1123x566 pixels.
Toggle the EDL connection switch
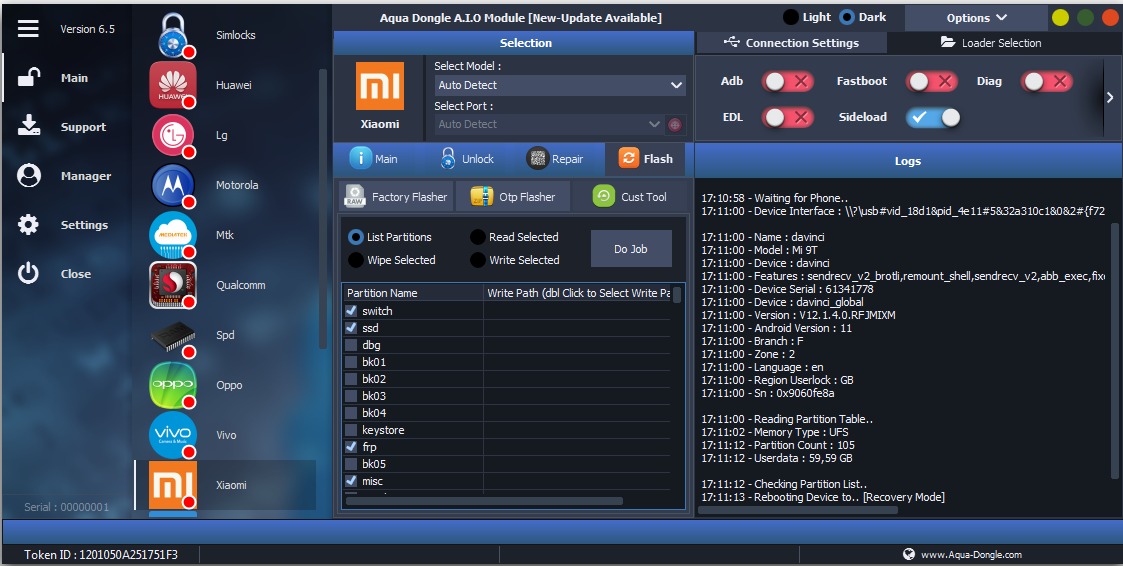click(787, 117)
